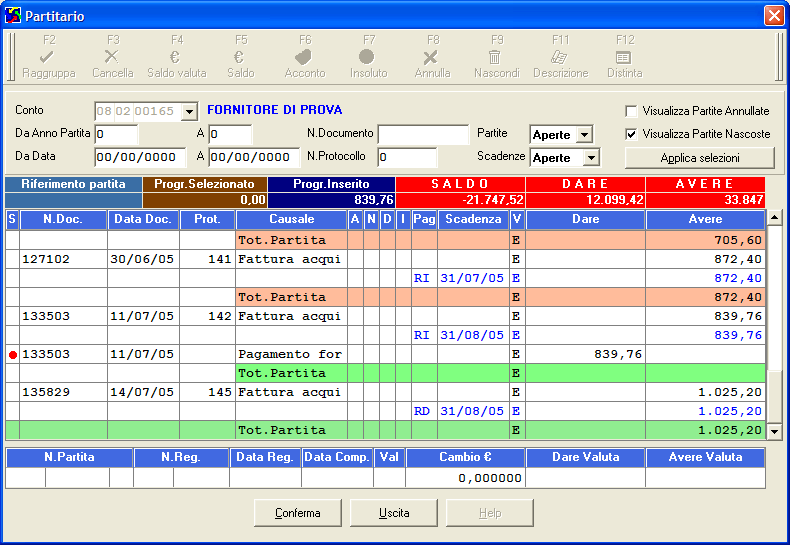
Task: Click the Help button
Action: coord(490,513)
